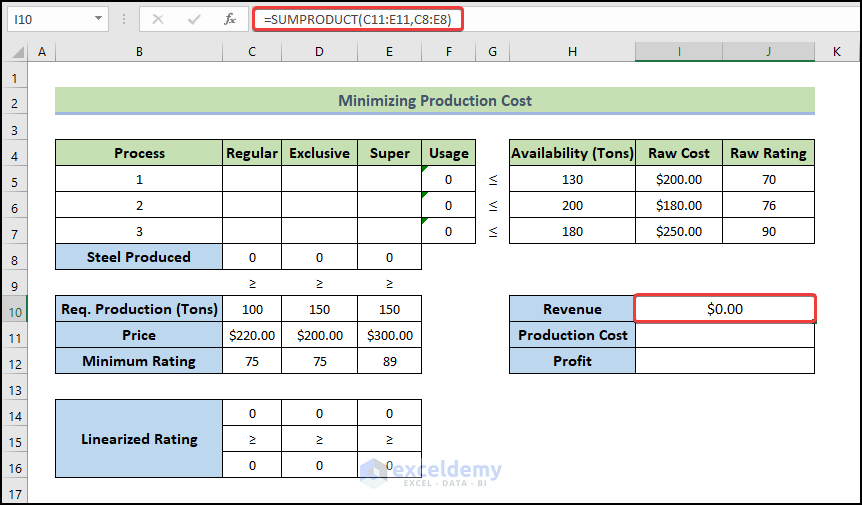Viewport: 862px width, 505px height.
Task: Click the Name Box showing I10
Action: click(x=50, y=19)
